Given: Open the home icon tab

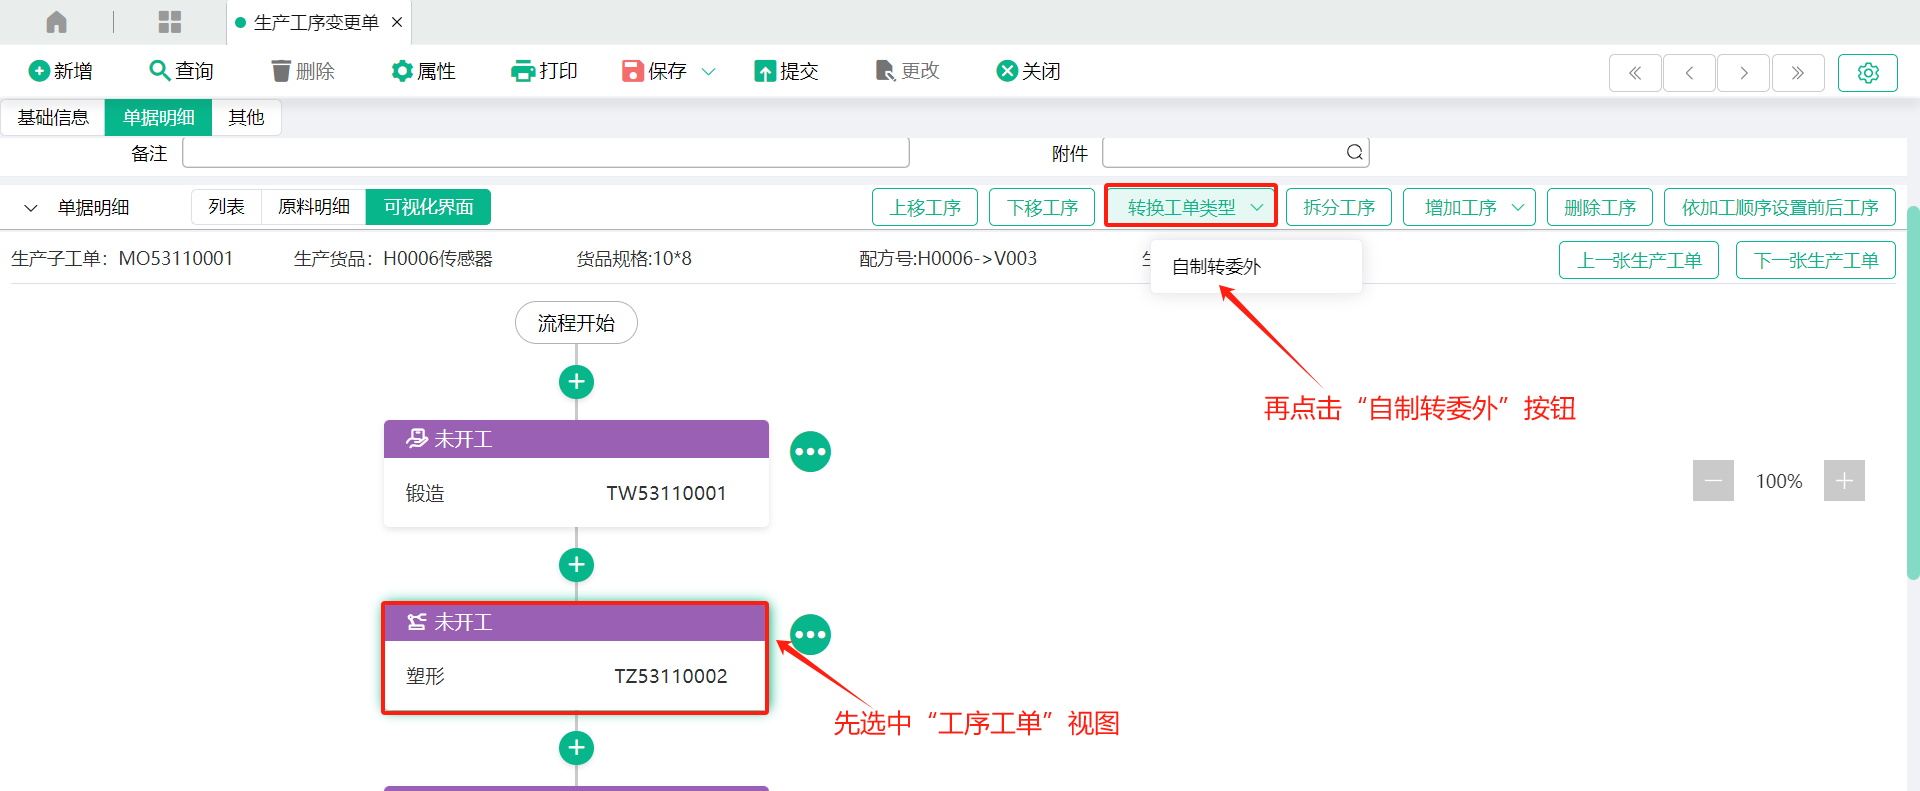Looking at the screenshot, I should click(x=57, y=22).
